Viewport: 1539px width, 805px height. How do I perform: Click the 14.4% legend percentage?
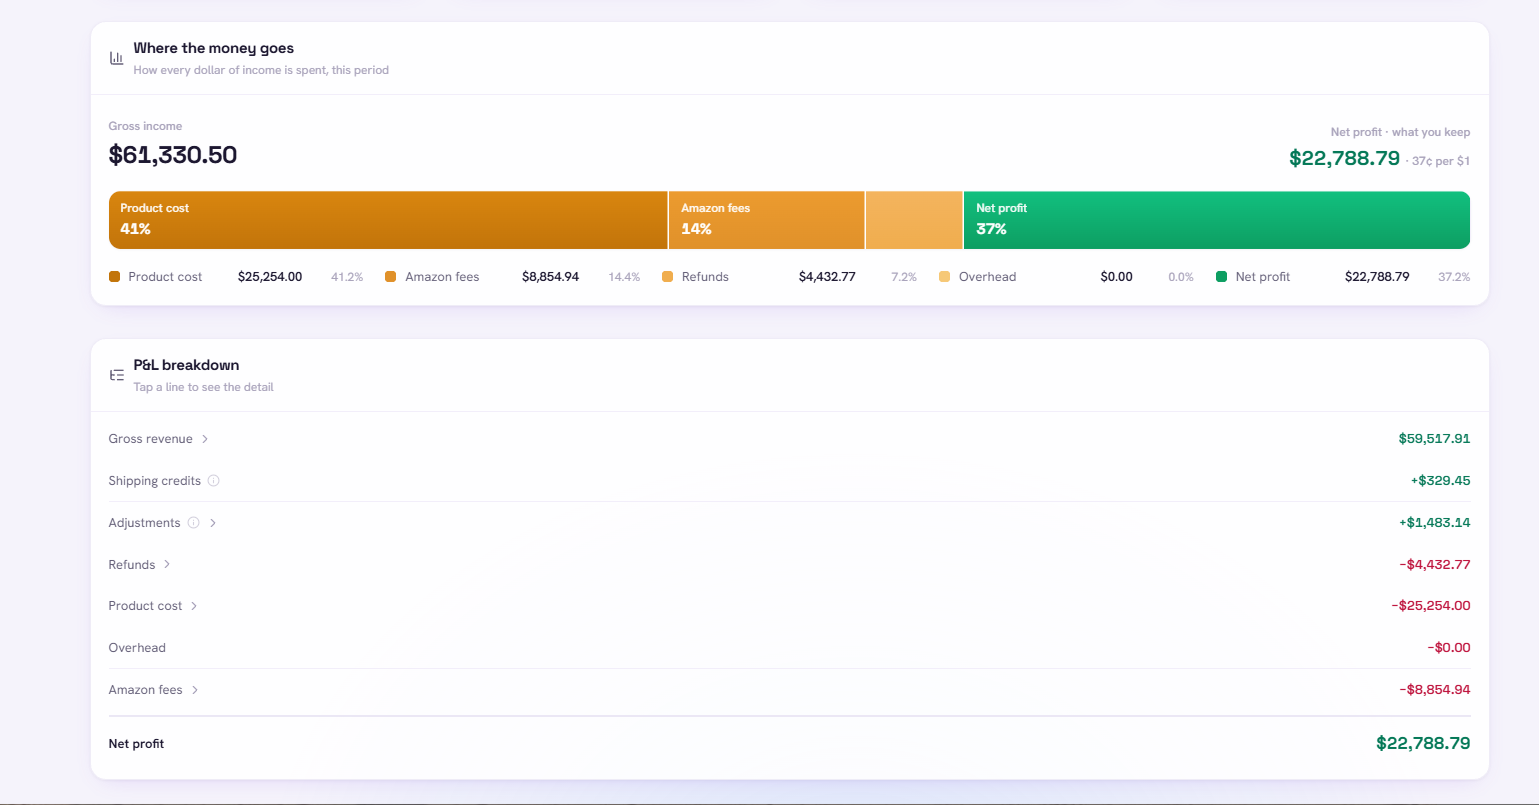[x=624, y=277]
